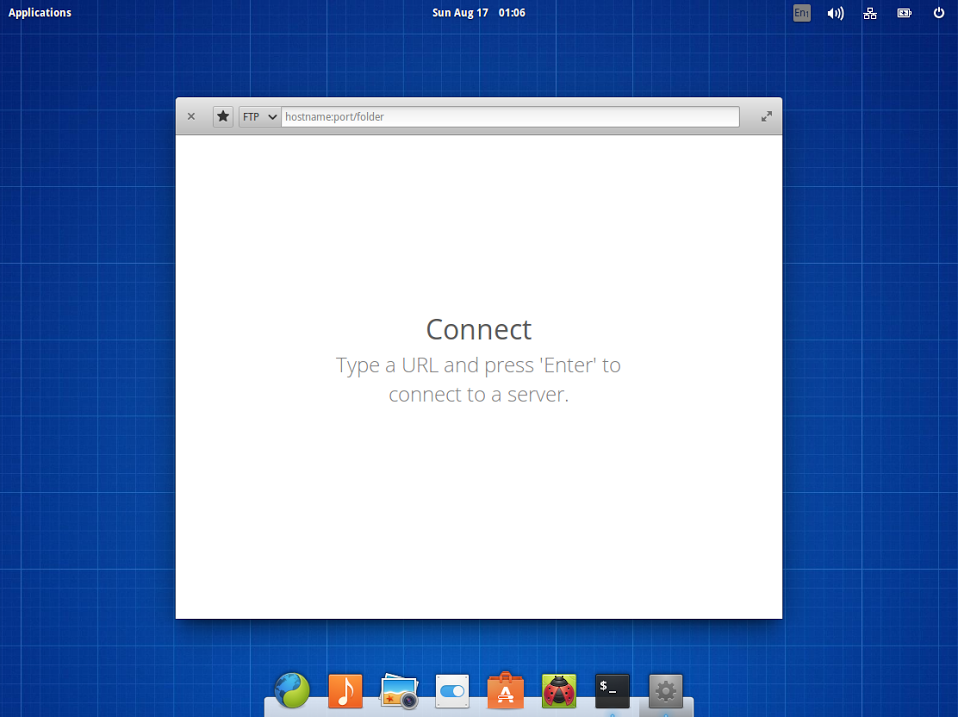Click the bookmarks star icon
The height and width of the screenshot is (717, 958).
pyautogui.click(x=223, y=116)
